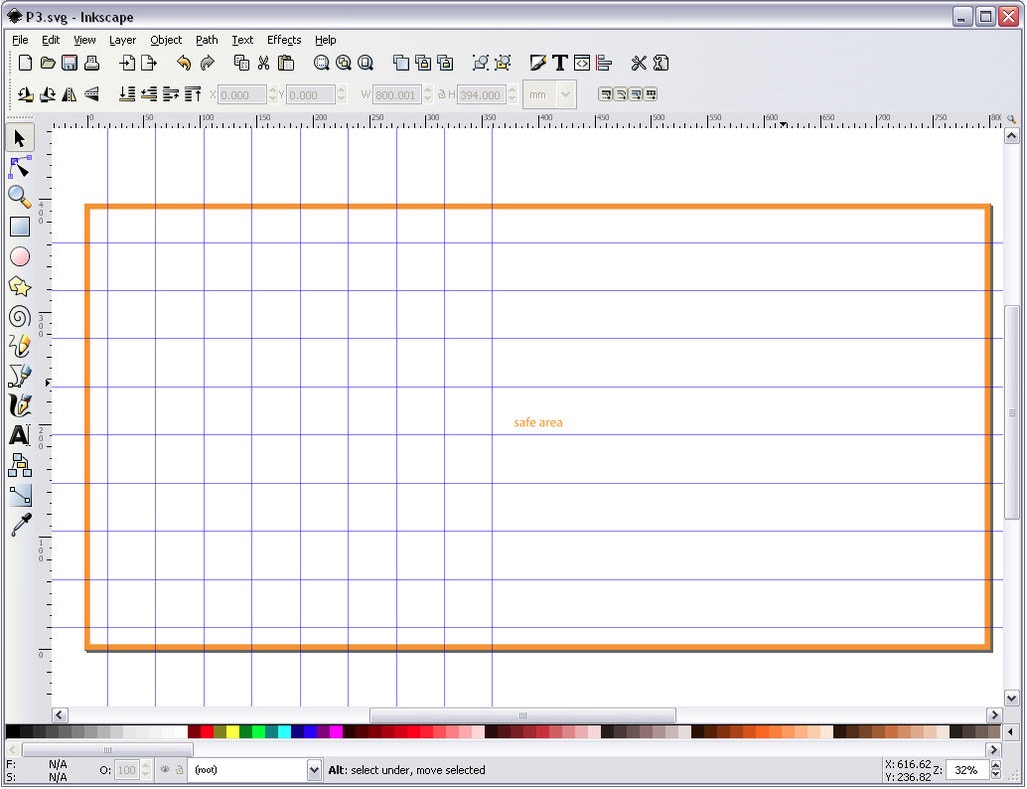Image resolution: width=1027 pixels, height=789 pixels.
Task: Increase the zoom percentage stepper
Action: (x=996, y=765)
